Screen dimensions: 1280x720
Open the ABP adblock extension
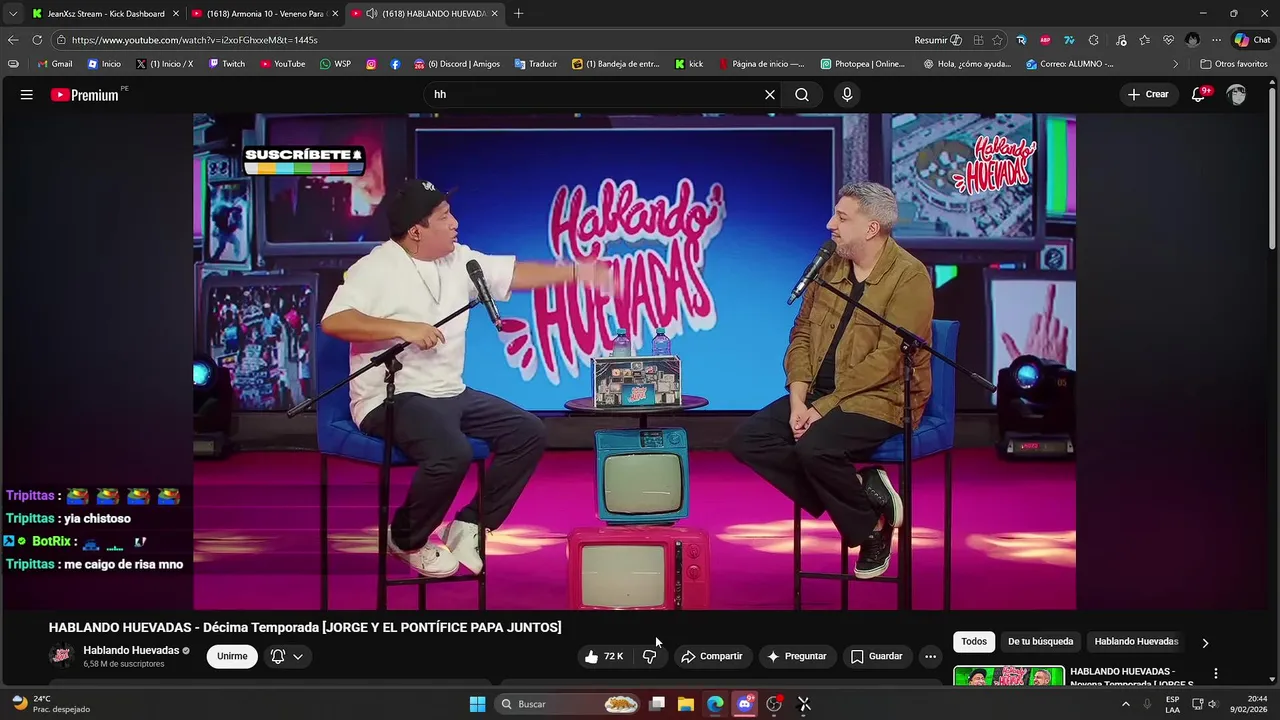click(1045, 40)
